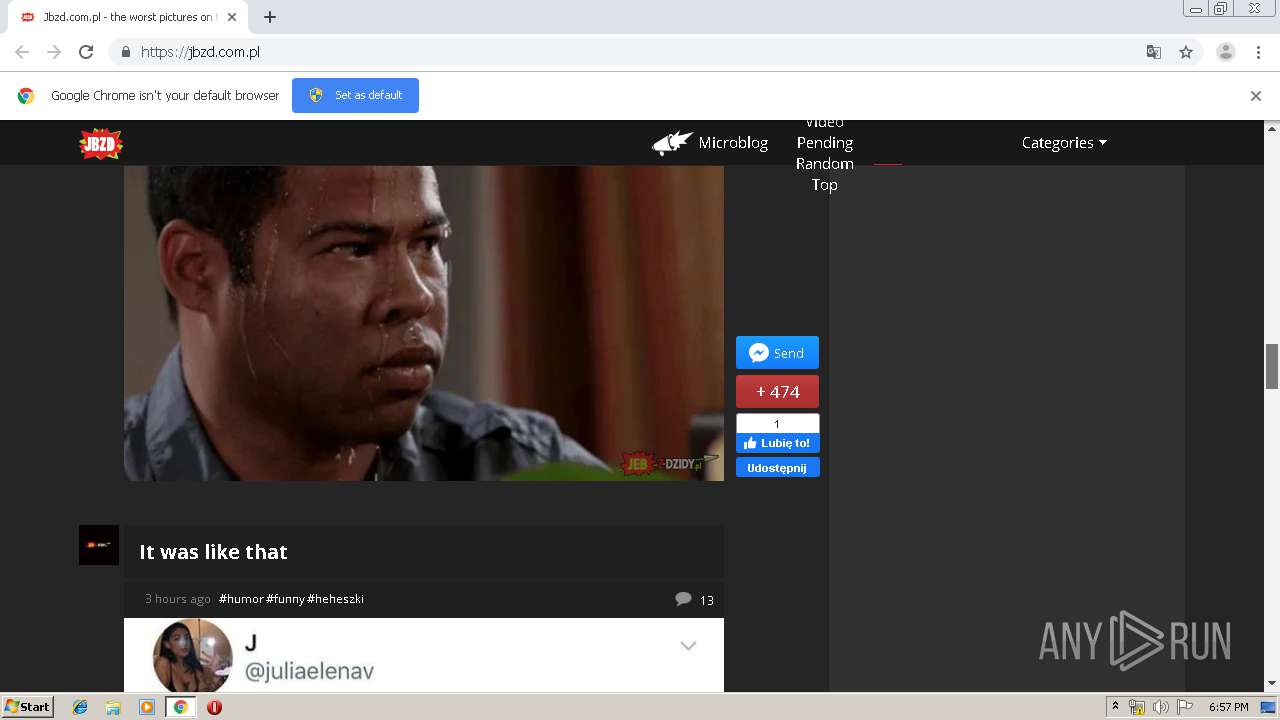Switch to the Chrome taskbar button

(x=180, y=707)
